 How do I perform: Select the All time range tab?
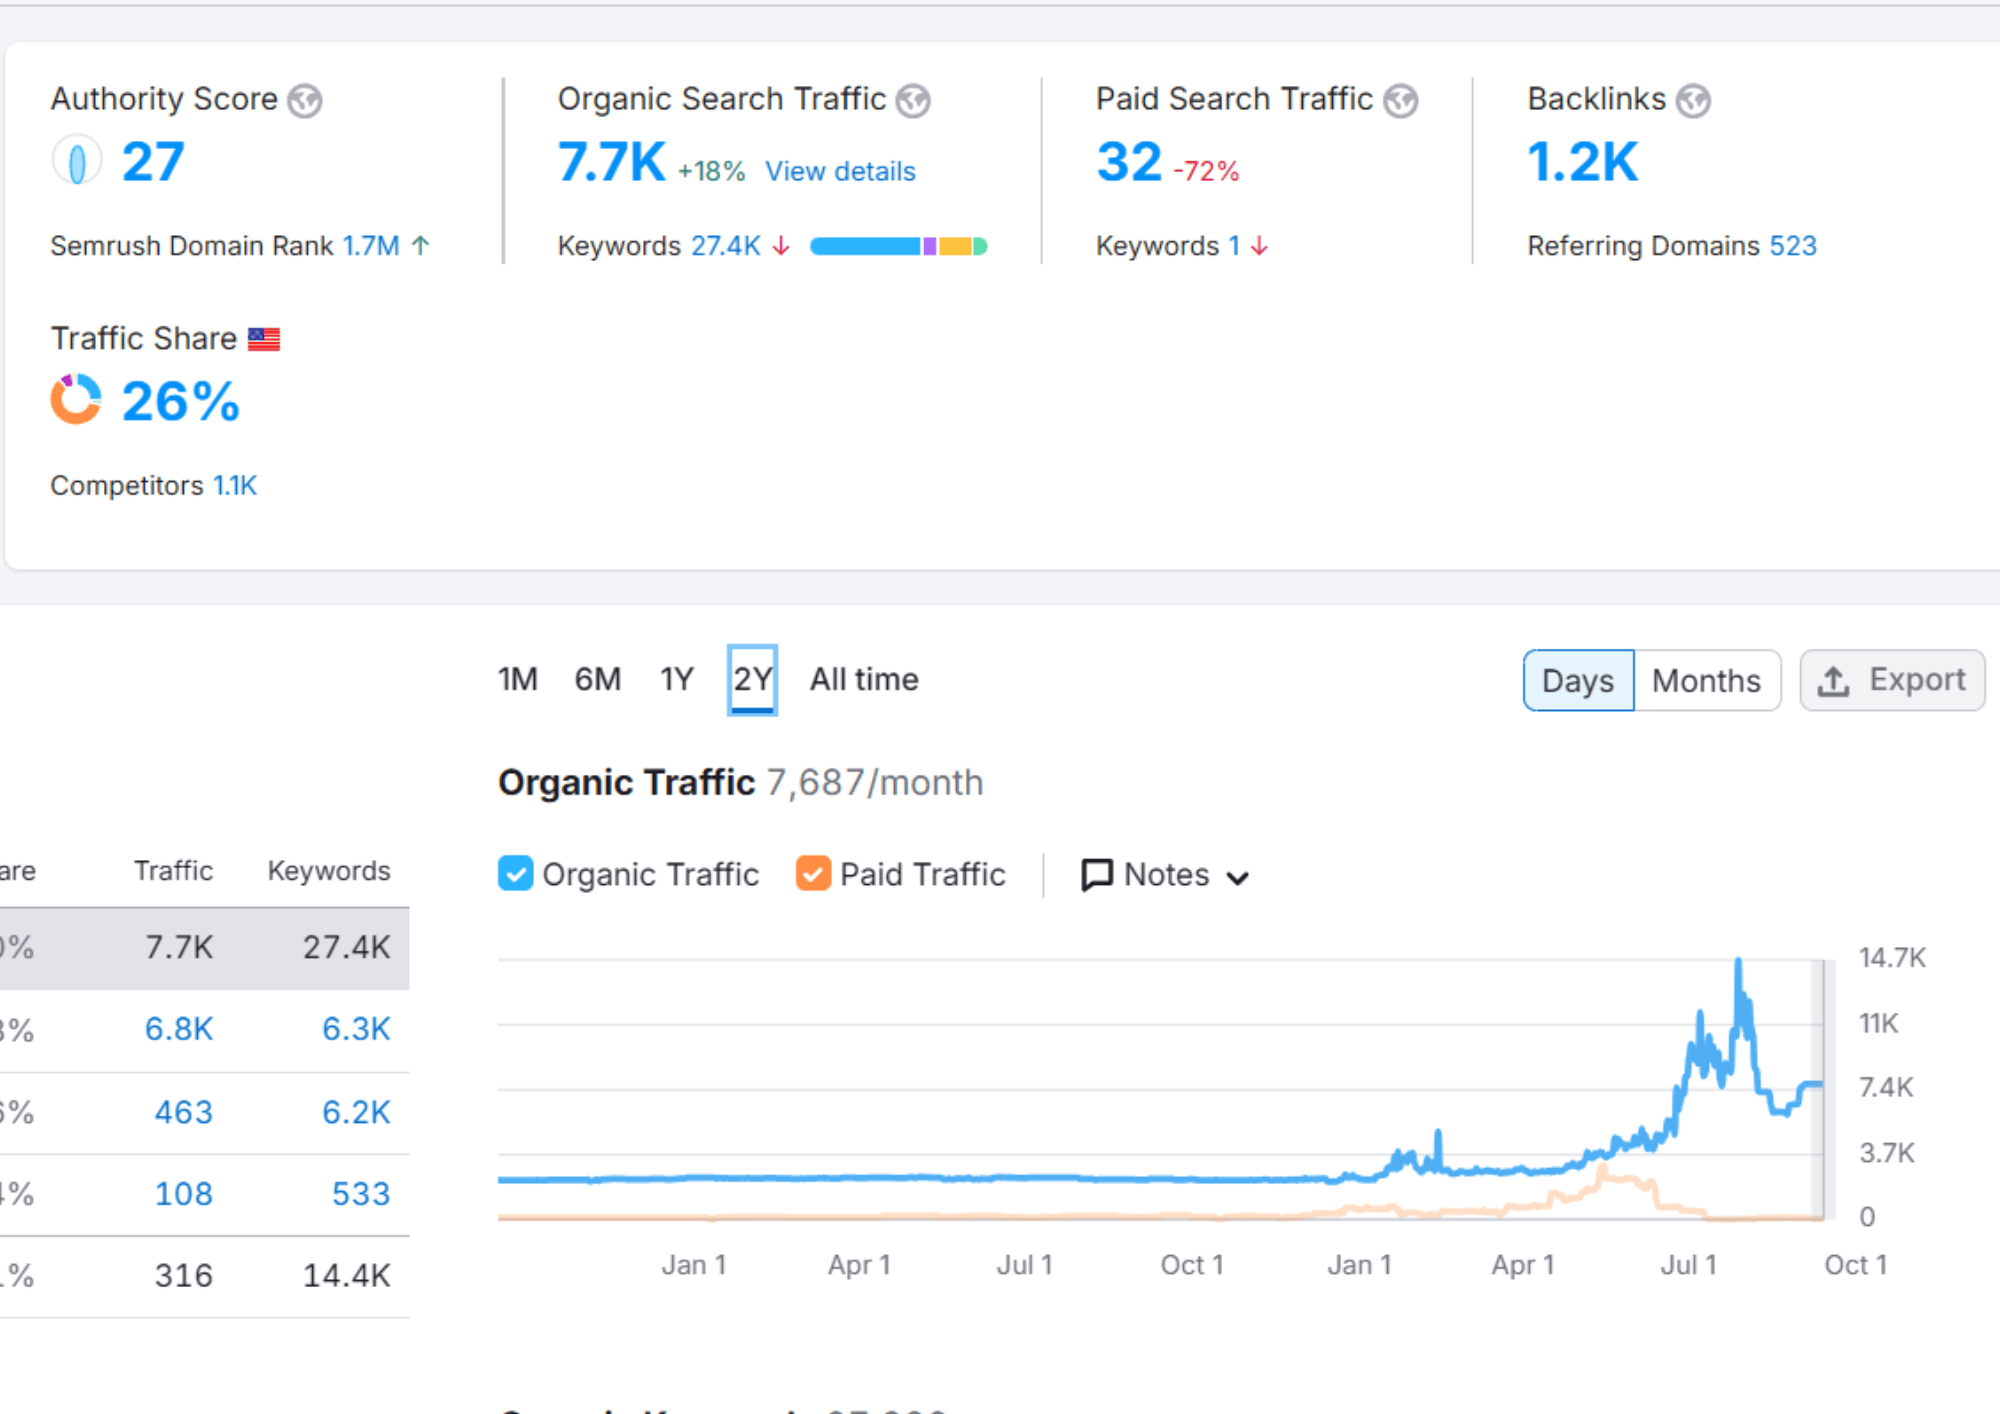tap(864, 680)
